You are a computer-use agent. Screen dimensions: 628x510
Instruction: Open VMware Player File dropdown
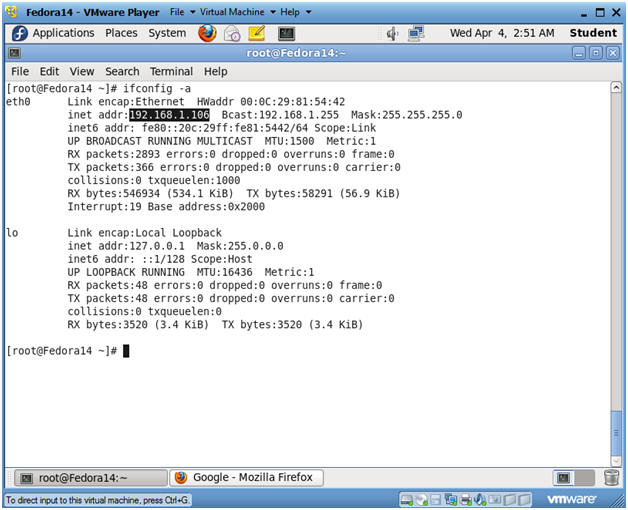point(182,12)
